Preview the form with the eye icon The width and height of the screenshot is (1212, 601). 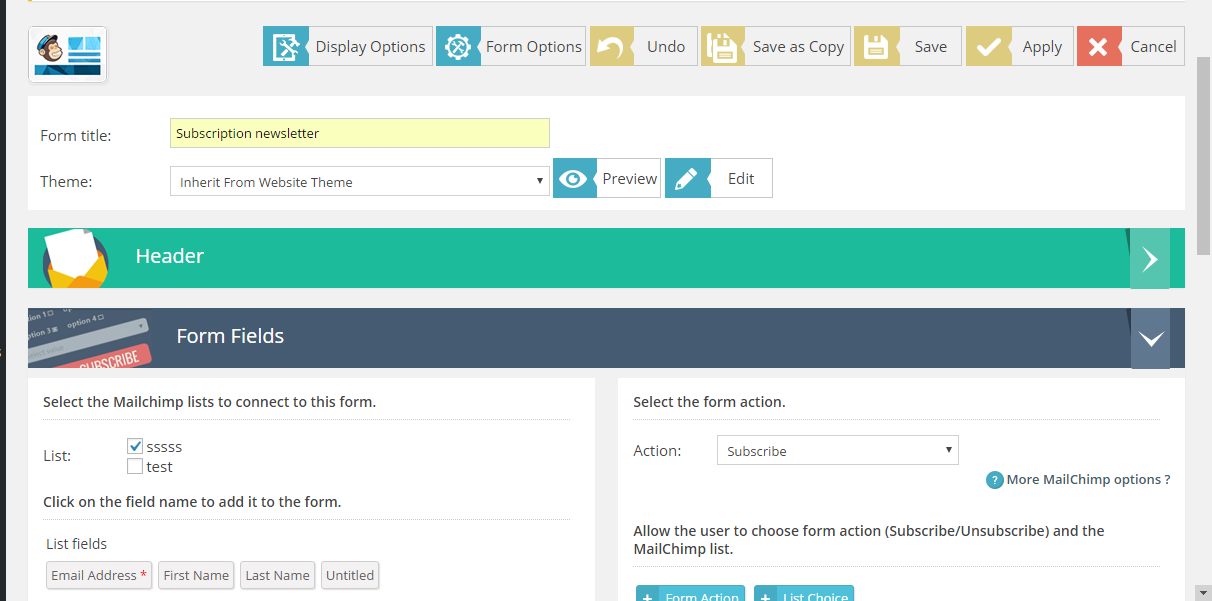[574, 178]
